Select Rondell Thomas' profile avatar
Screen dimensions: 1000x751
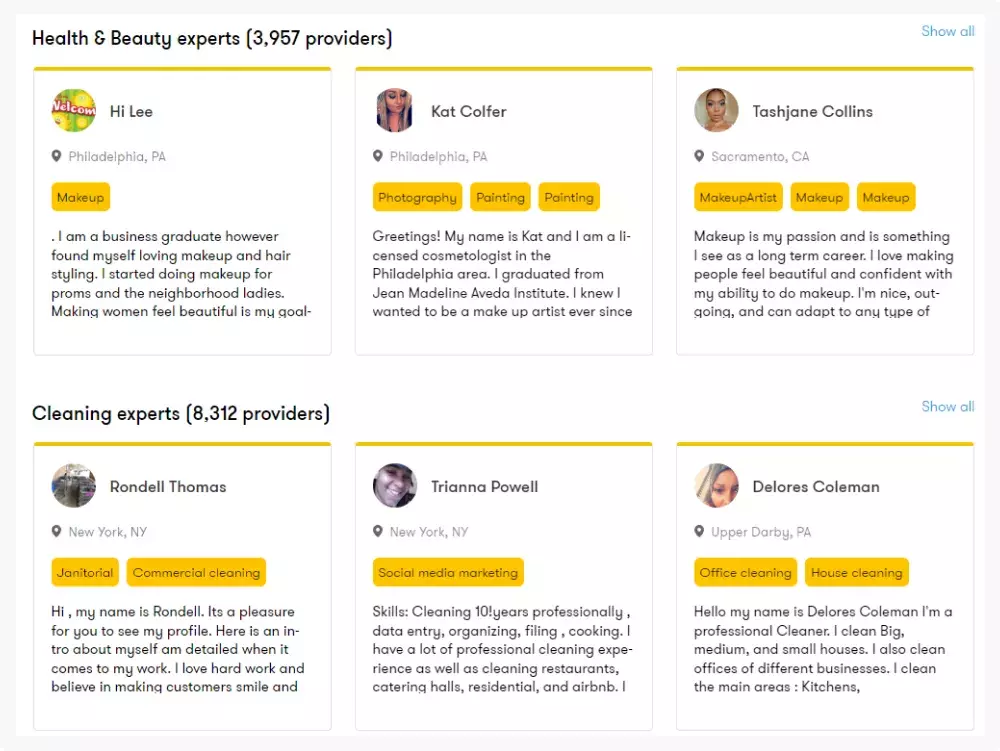[x=74, y=486]
